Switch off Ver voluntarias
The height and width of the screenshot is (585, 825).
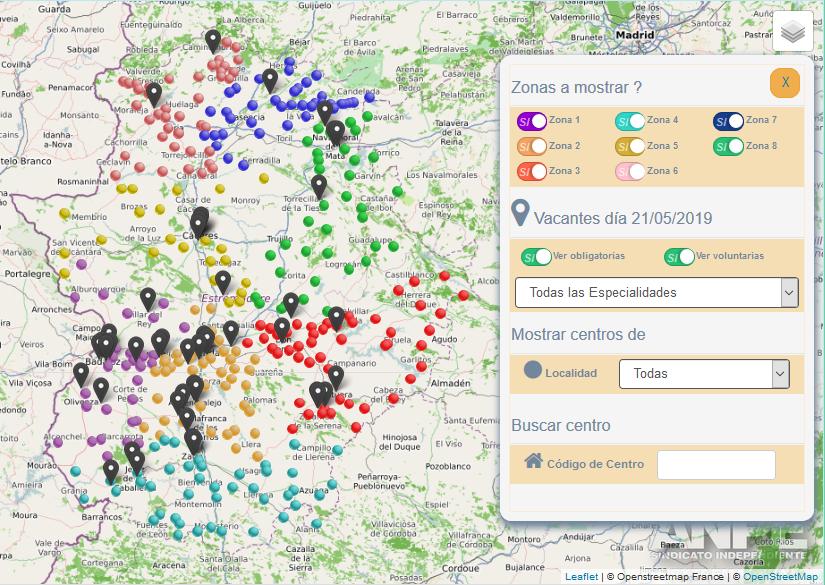(x=679, y=257)
